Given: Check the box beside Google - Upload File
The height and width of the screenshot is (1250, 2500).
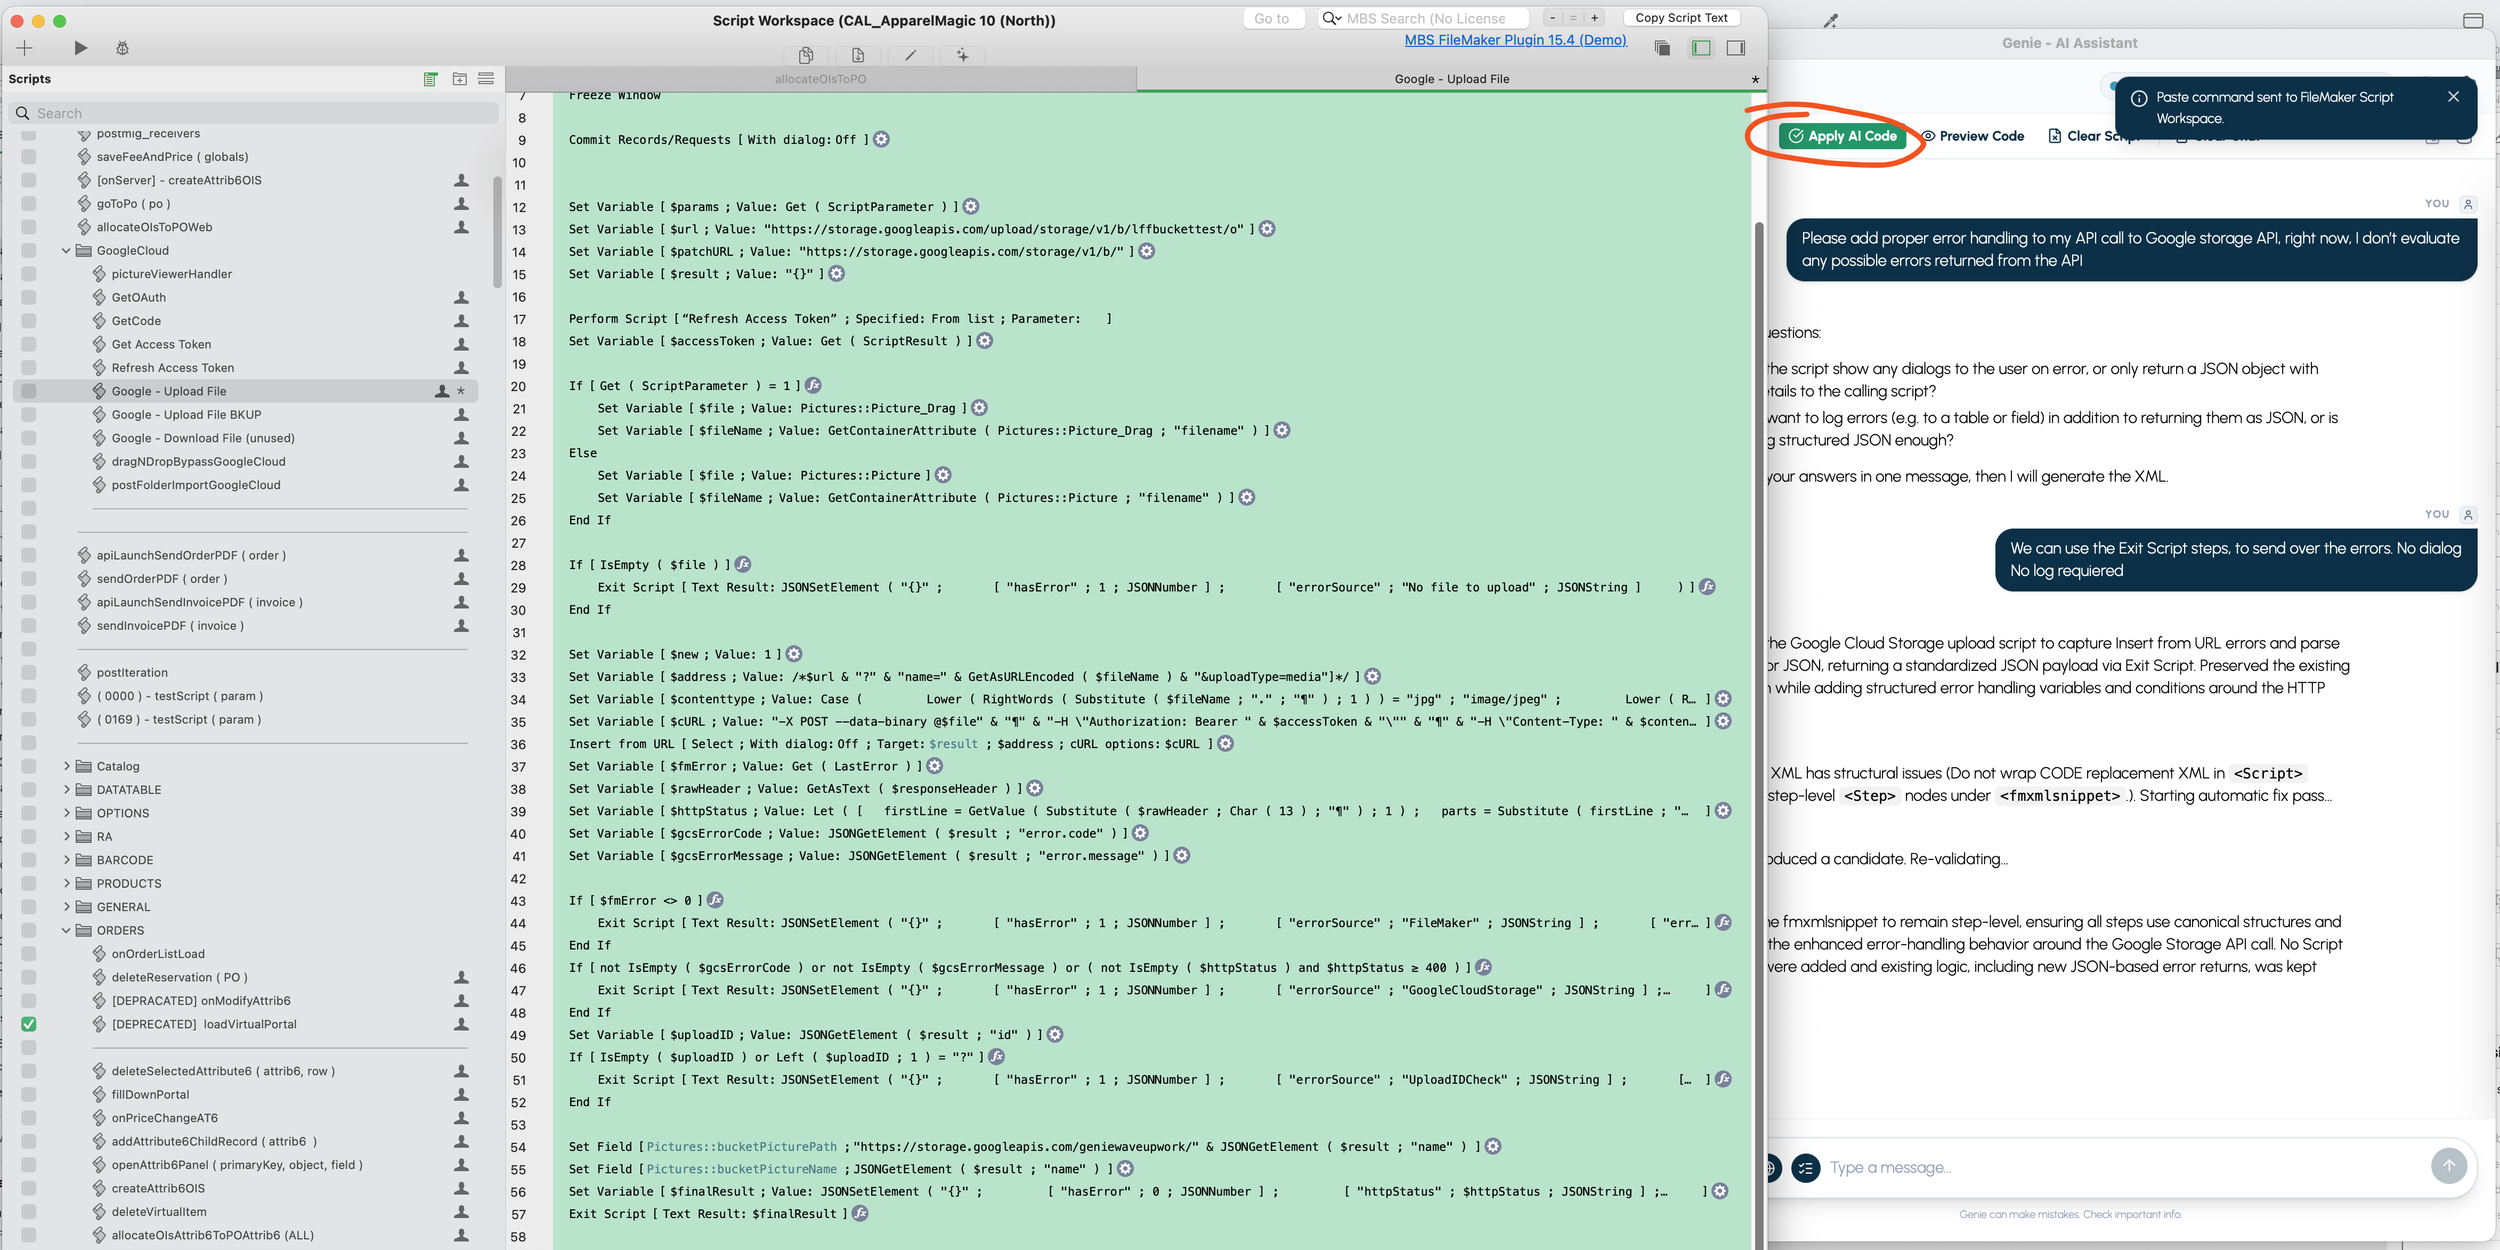Looking at the screenshot, I should tap(29, 391).
